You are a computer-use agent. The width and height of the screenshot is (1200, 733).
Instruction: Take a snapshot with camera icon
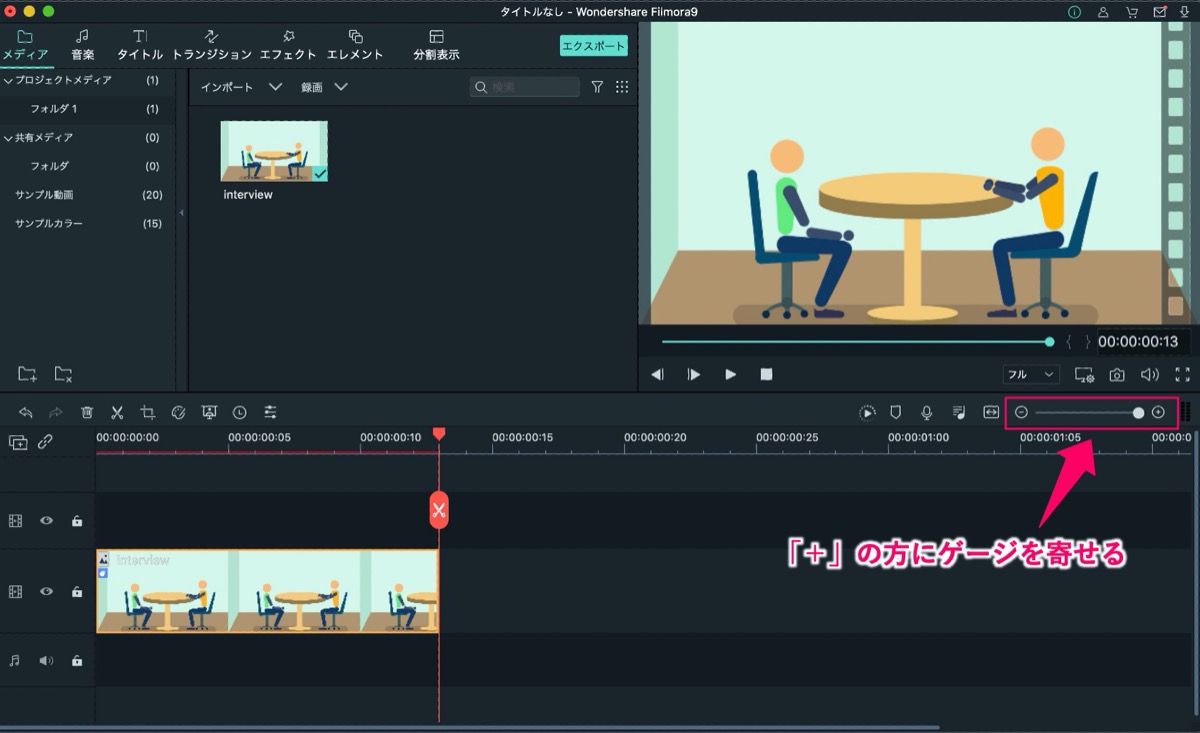tap(1117, 374)
